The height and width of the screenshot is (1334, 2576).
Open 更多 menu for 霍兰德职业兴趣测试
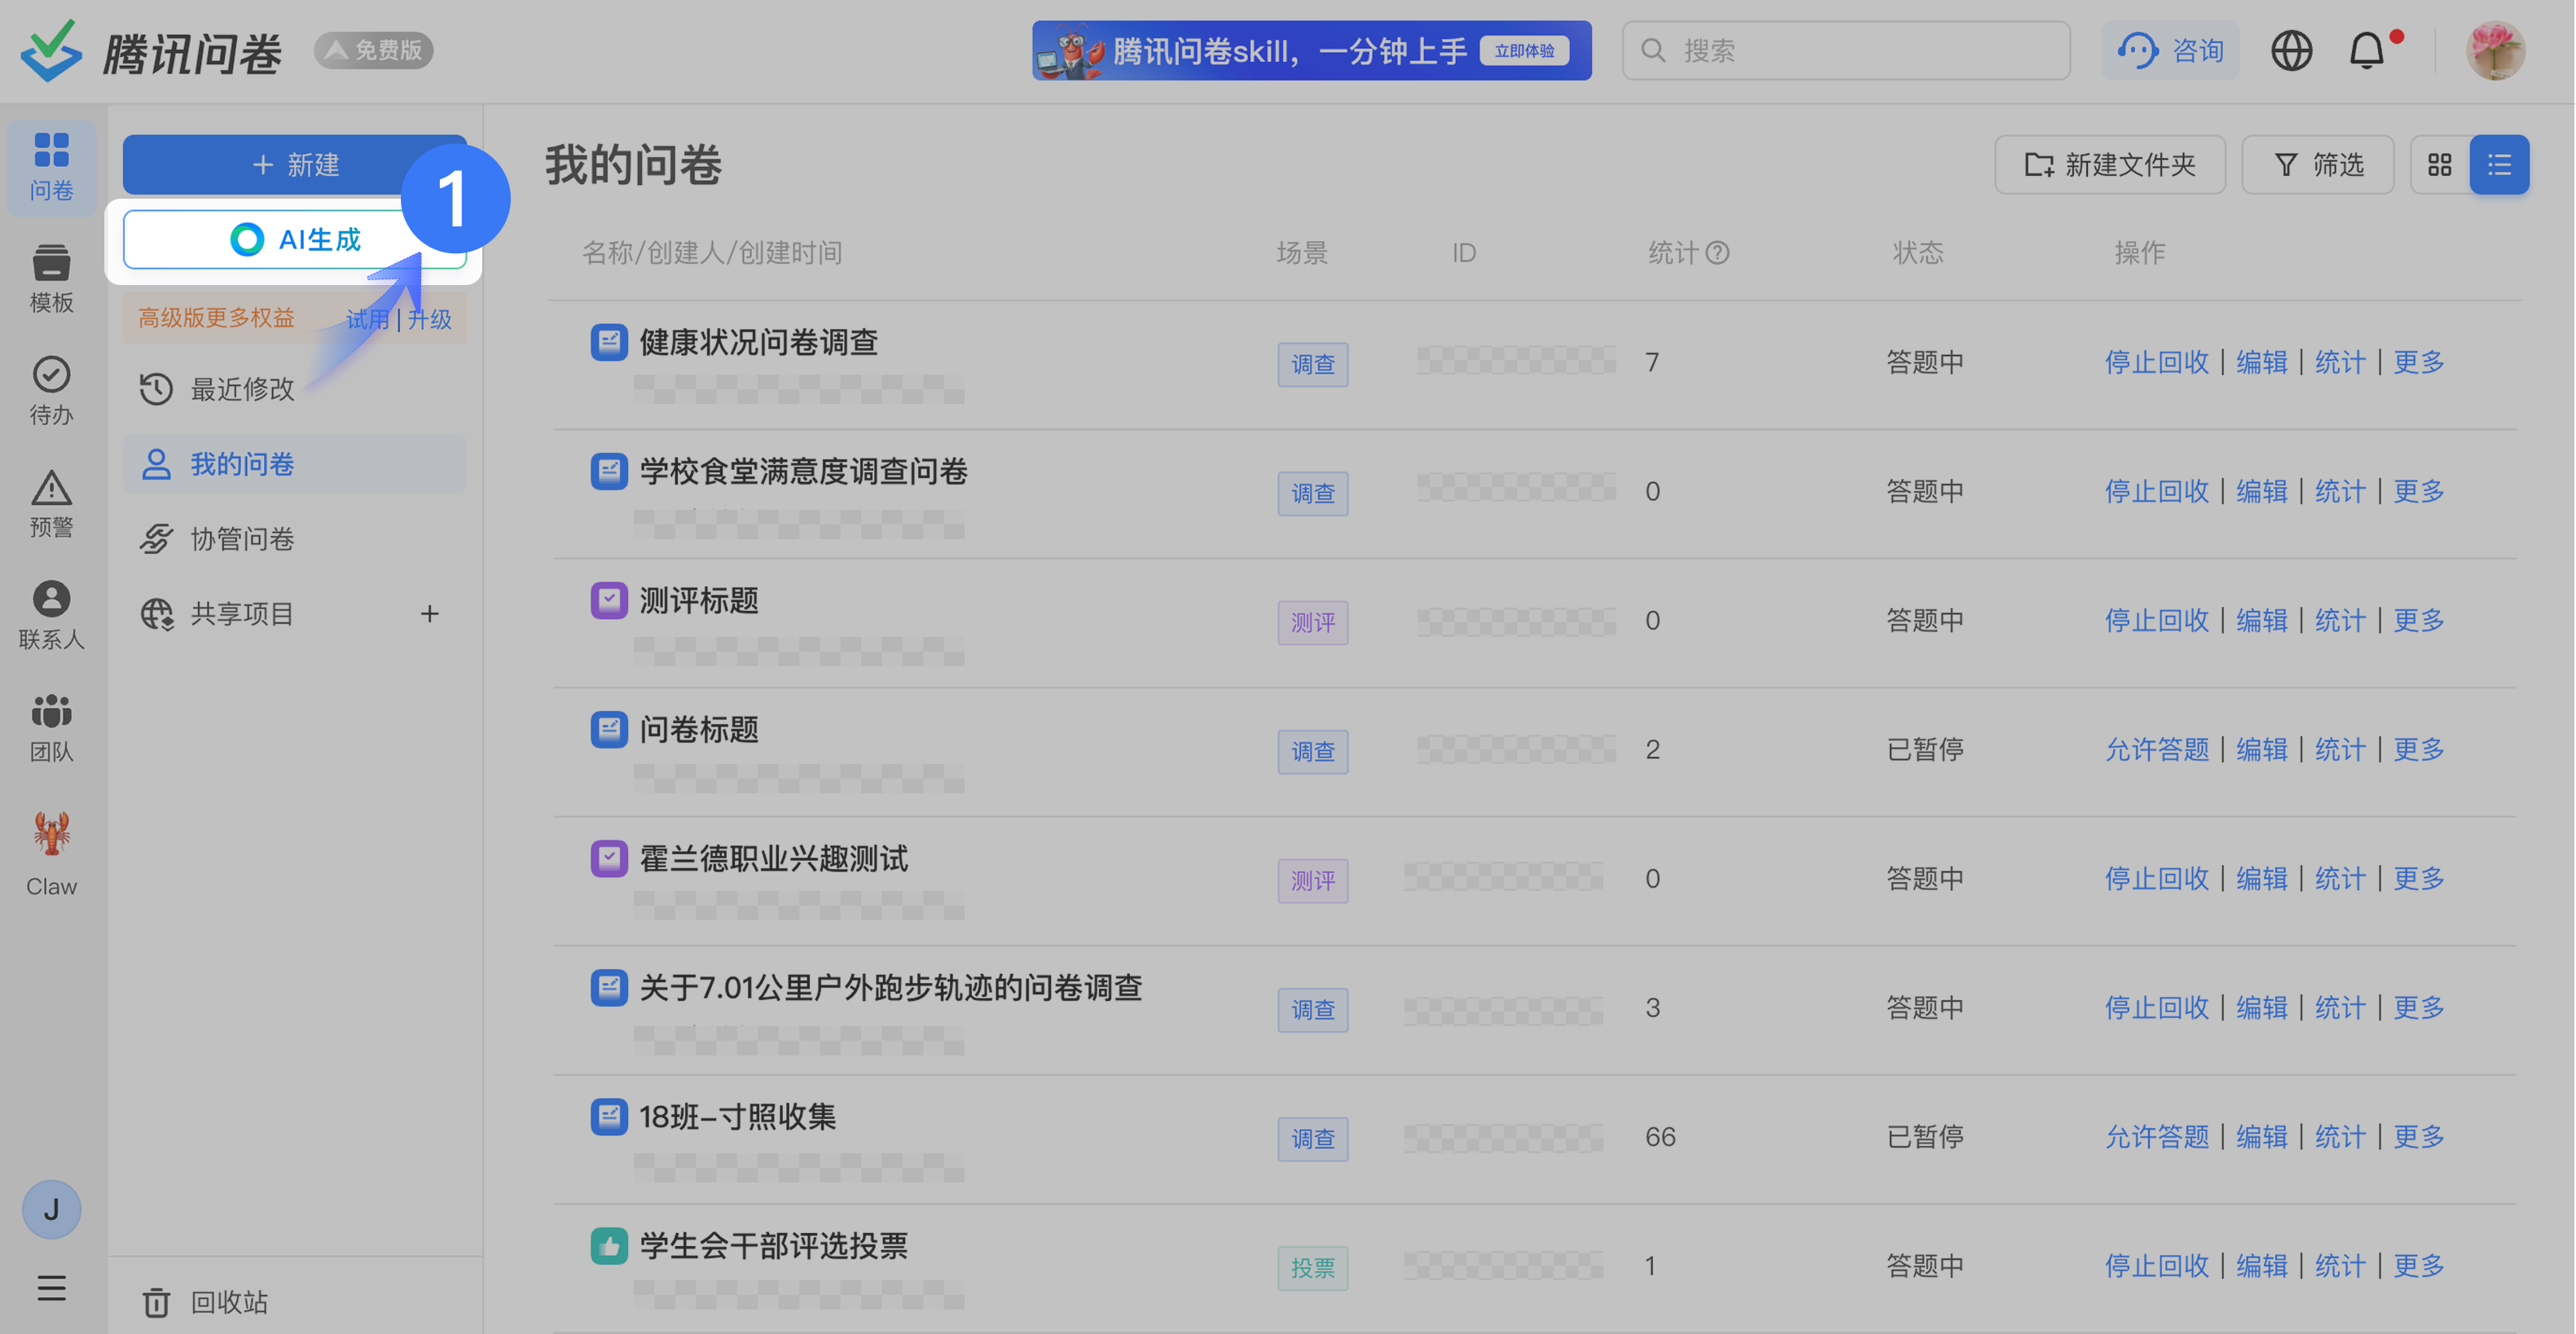coord(2419,878)
